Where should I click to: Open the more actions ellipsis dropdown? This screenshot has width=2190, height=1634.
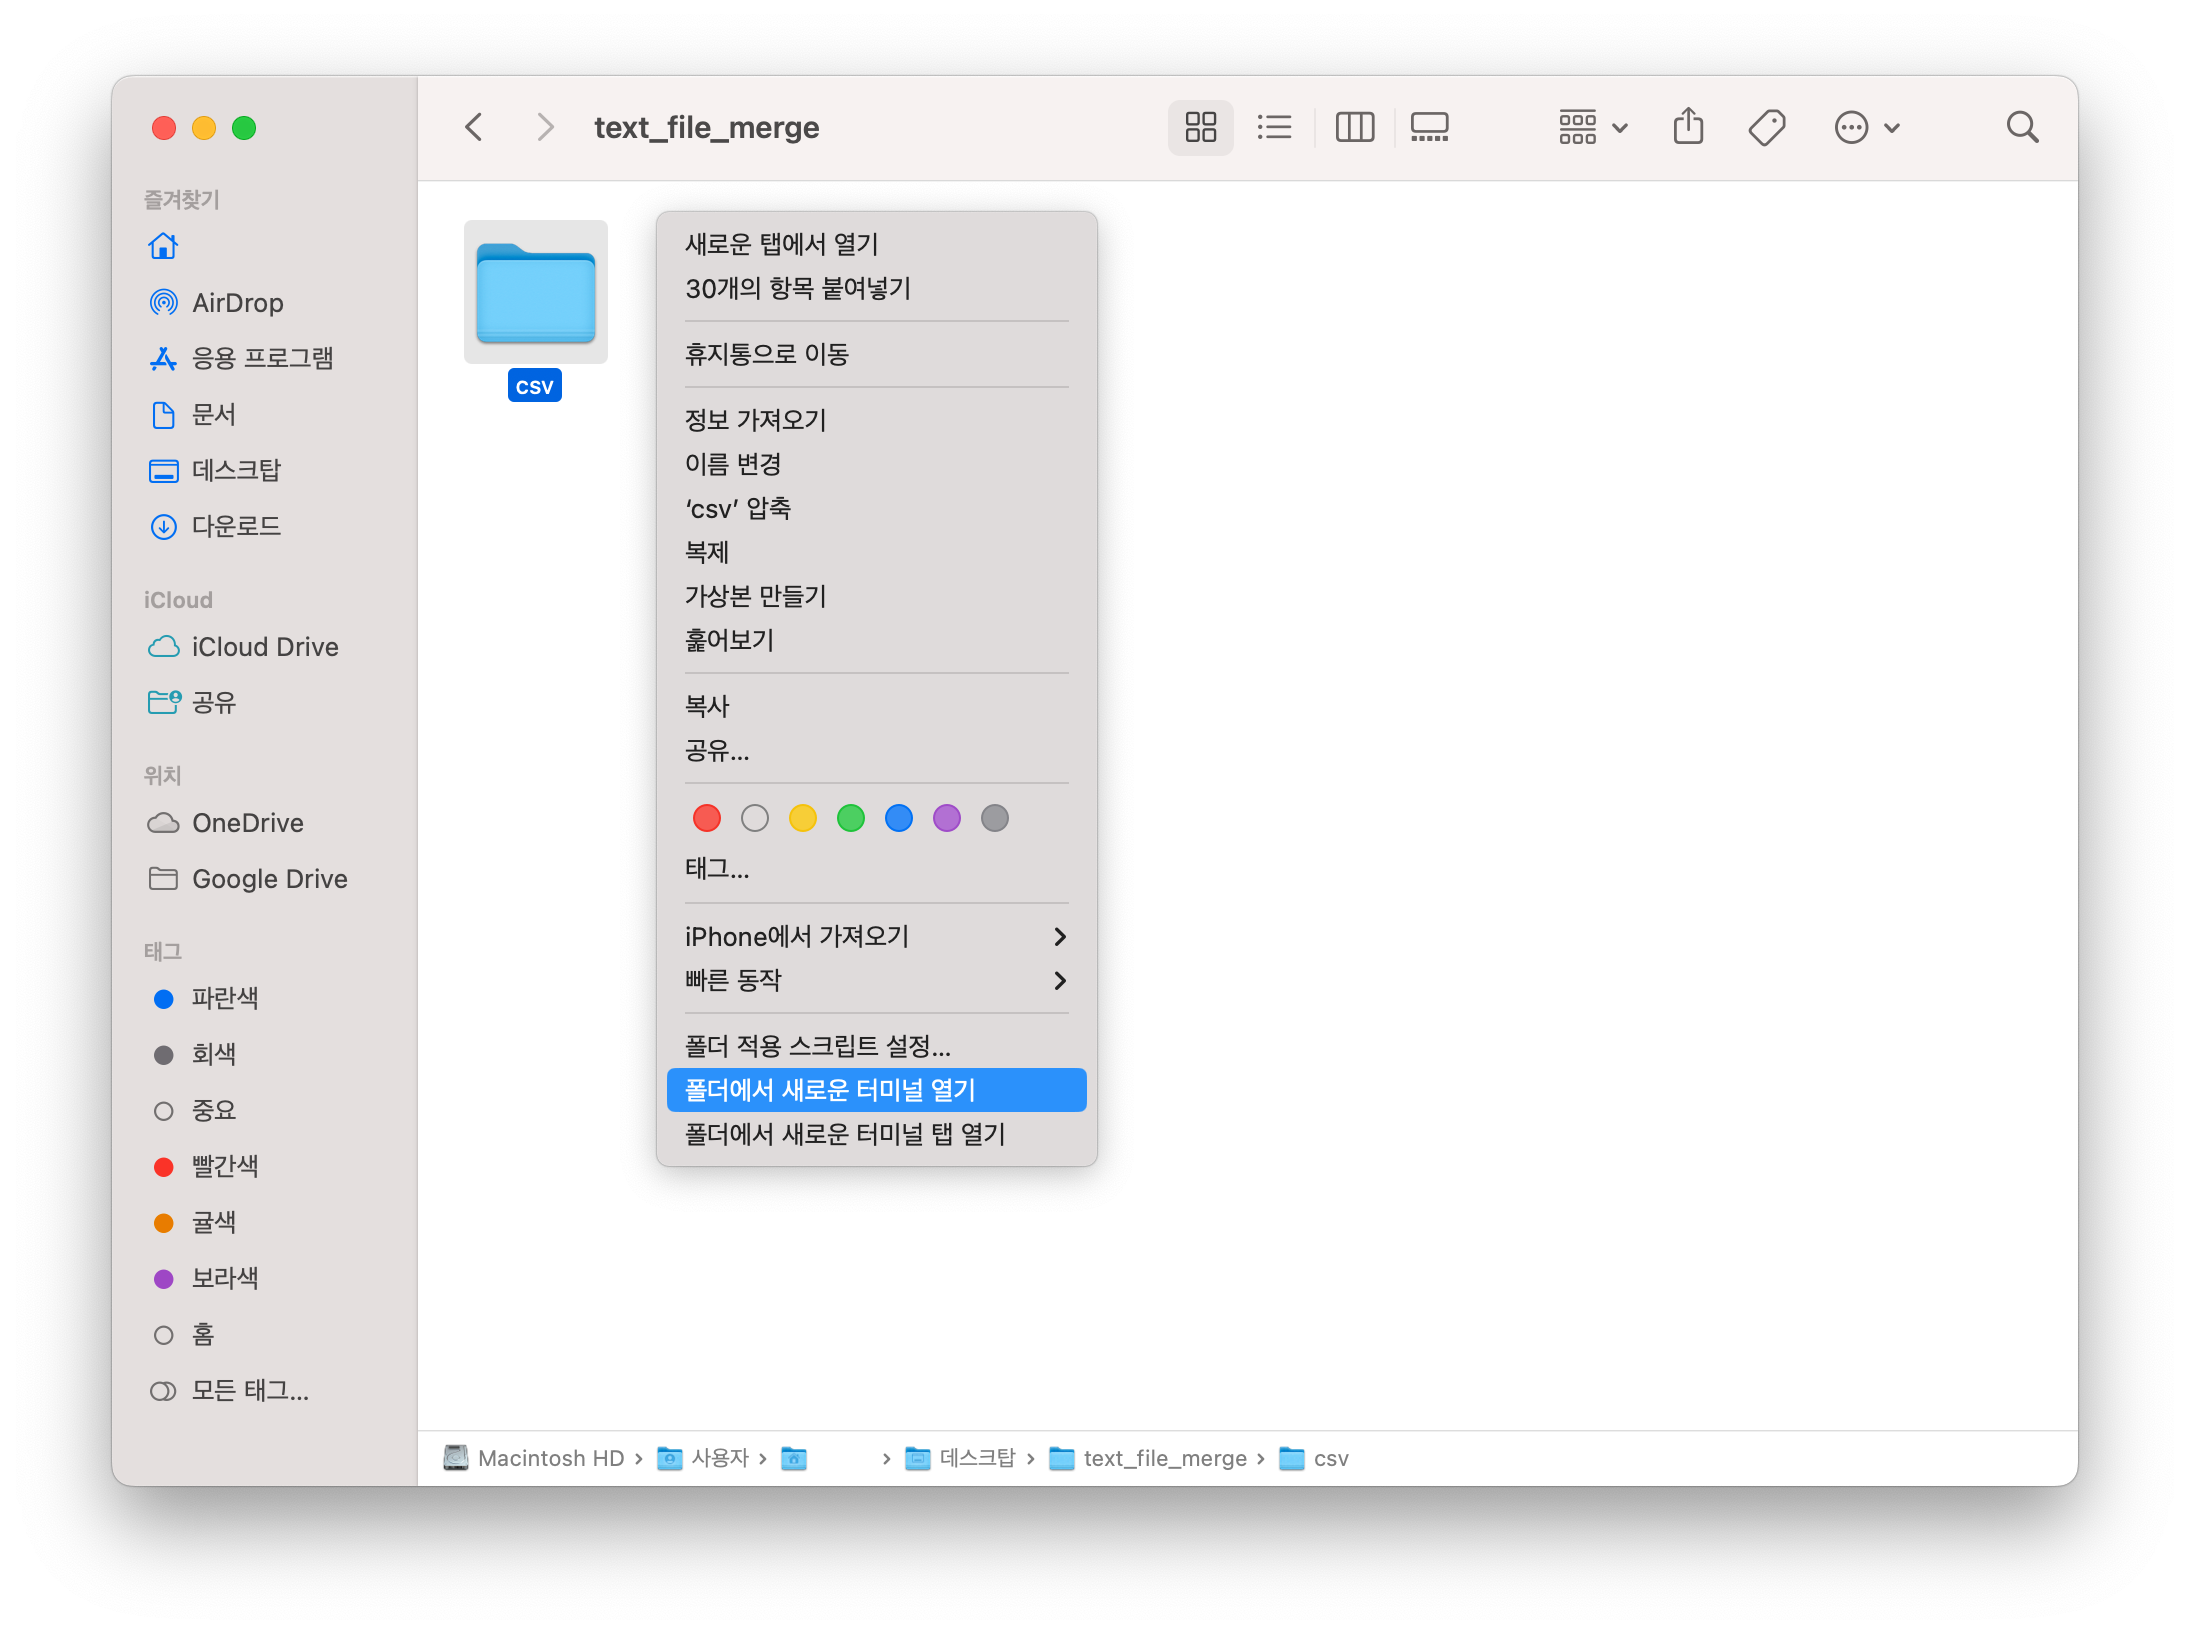click(1866, 127)
